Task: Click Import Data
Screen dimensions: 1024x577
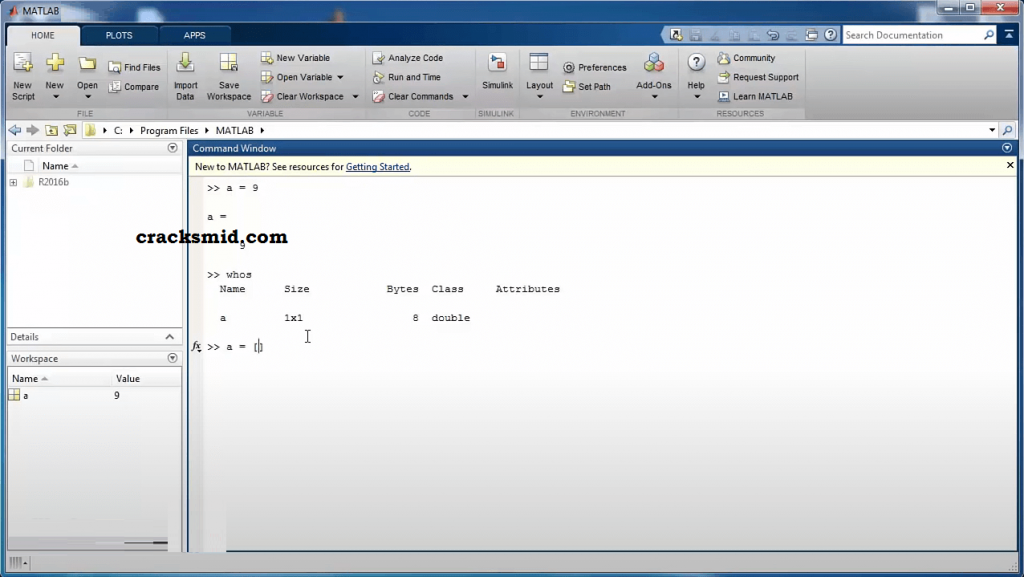Action: pyautogui.click(x=185, y=76)
